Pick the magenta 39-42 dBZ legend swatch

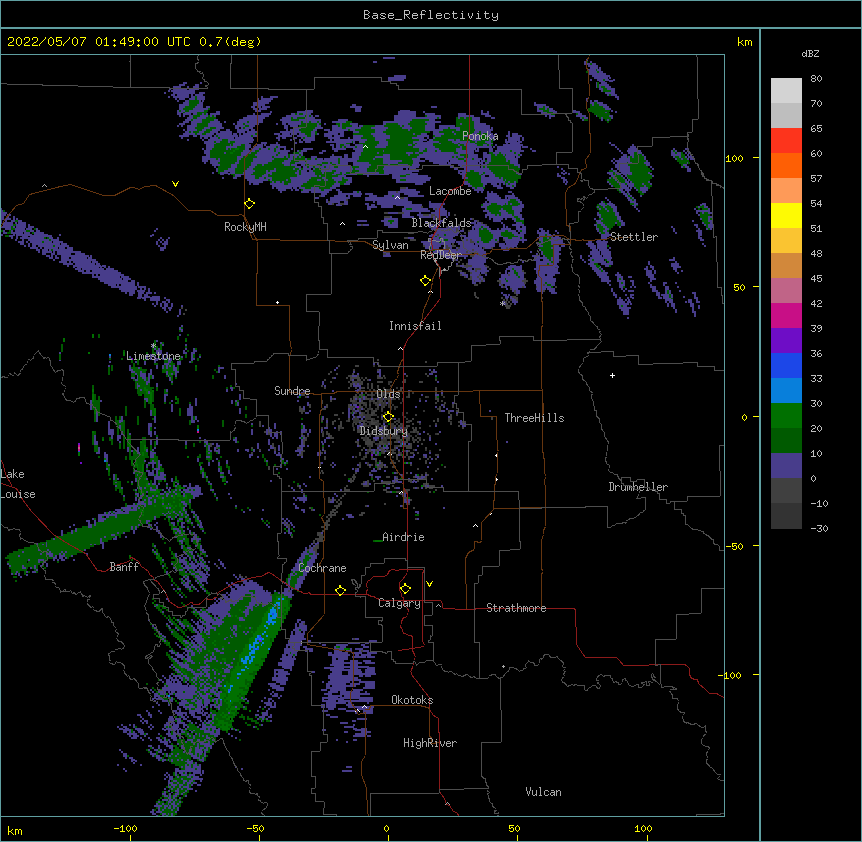click(786, 315)
